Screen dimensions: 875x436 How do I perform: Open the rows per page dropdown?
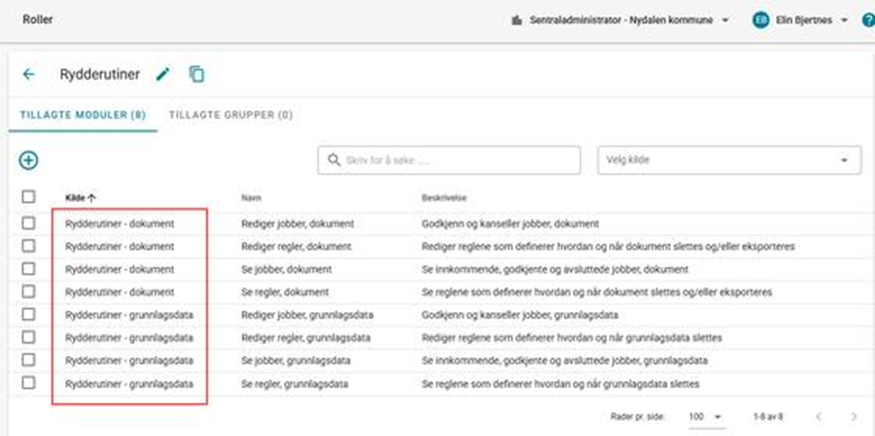705,415
